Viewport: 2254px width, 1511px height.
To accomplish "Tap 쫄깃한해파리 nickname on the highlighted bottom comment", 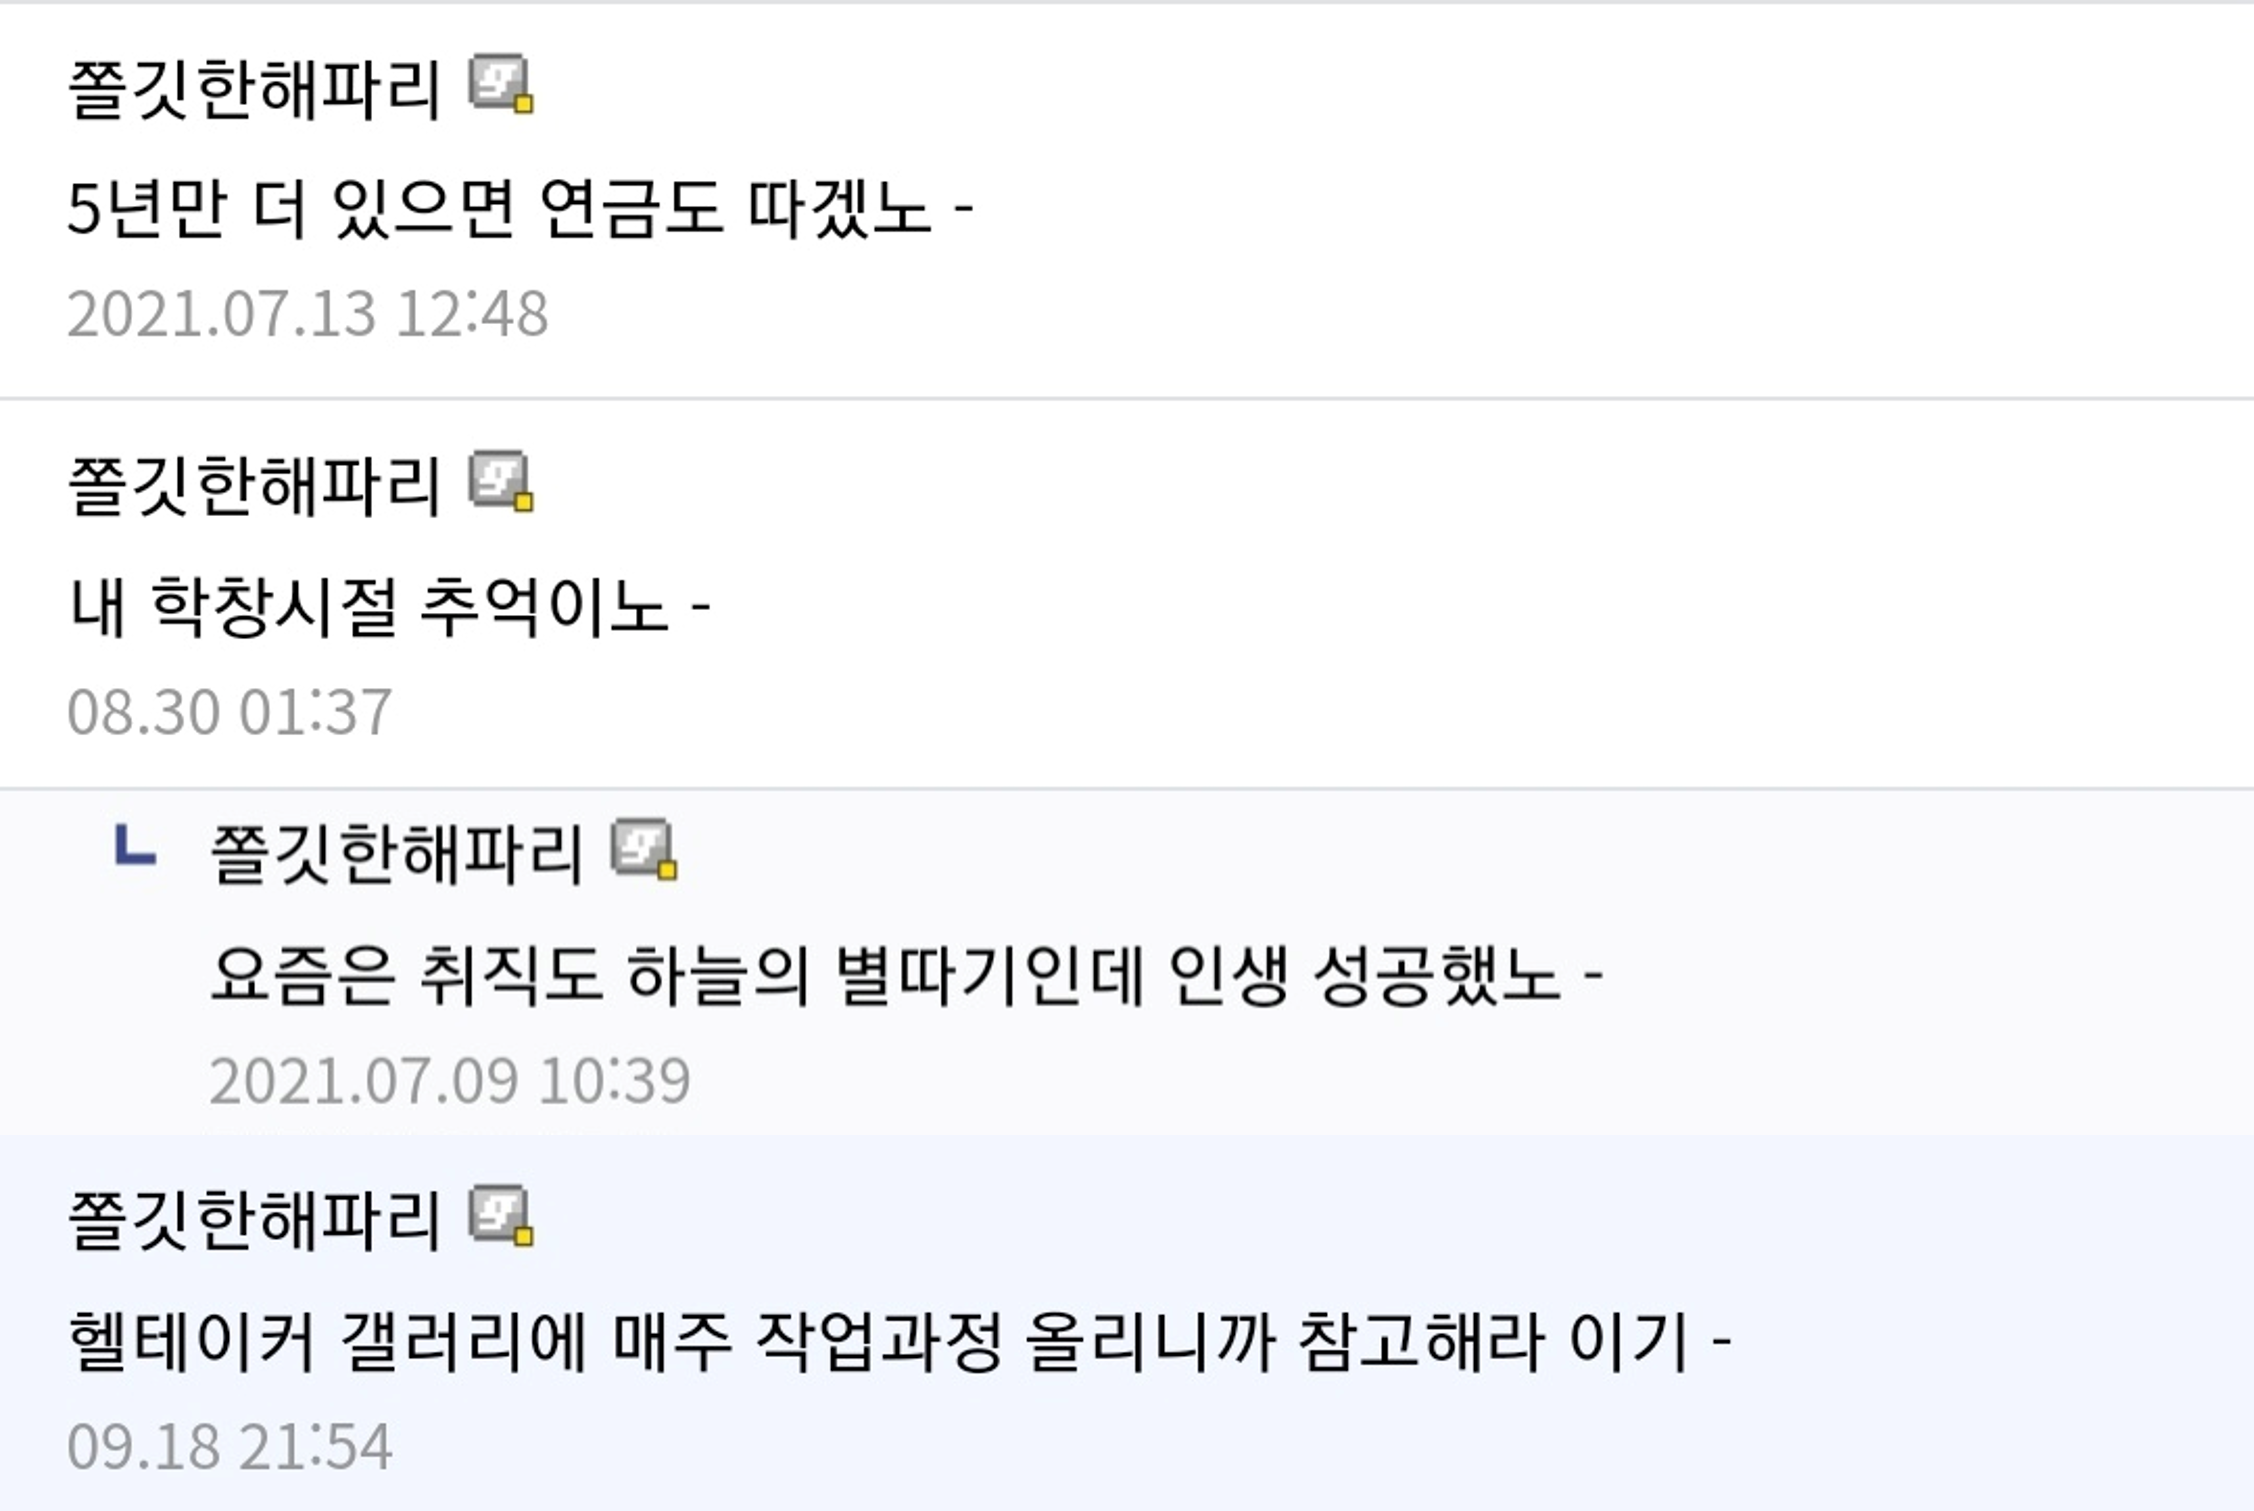I will tap(254, 1221).
